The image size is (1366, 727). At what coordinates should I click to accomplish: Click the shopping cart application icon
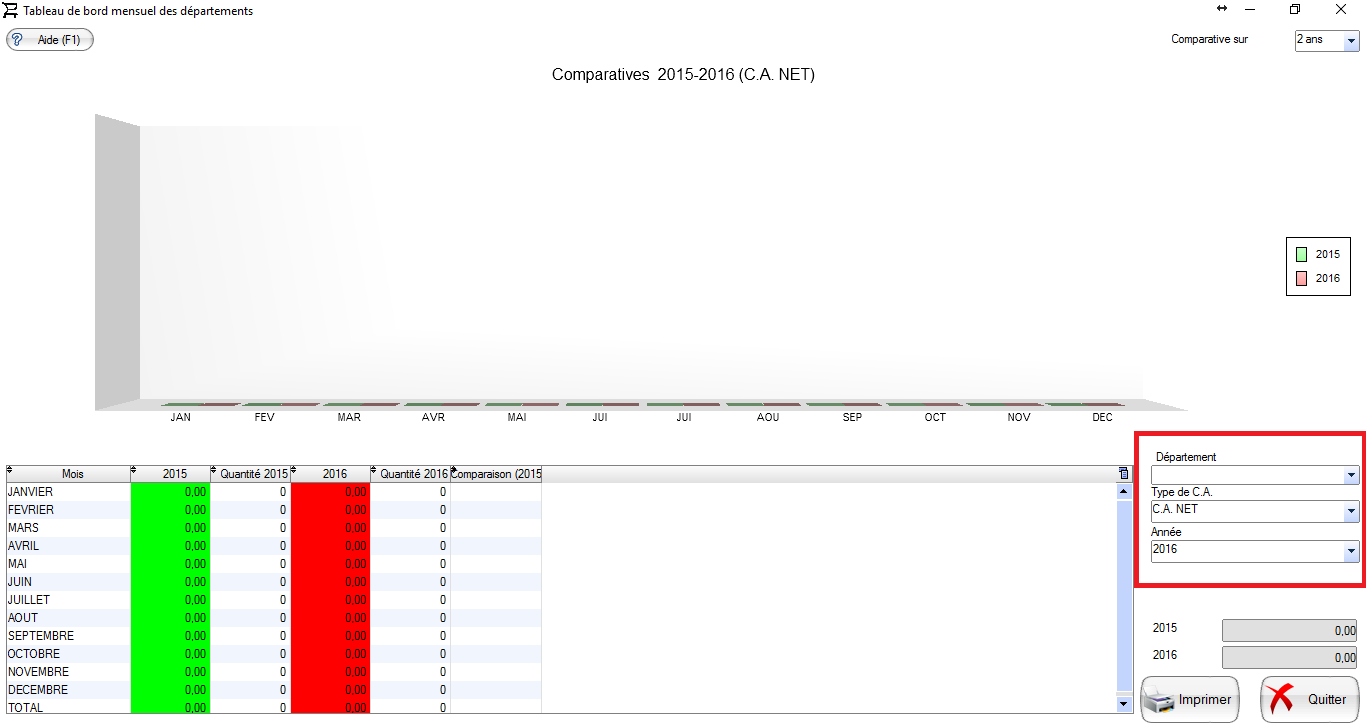[x=11, y=11]
